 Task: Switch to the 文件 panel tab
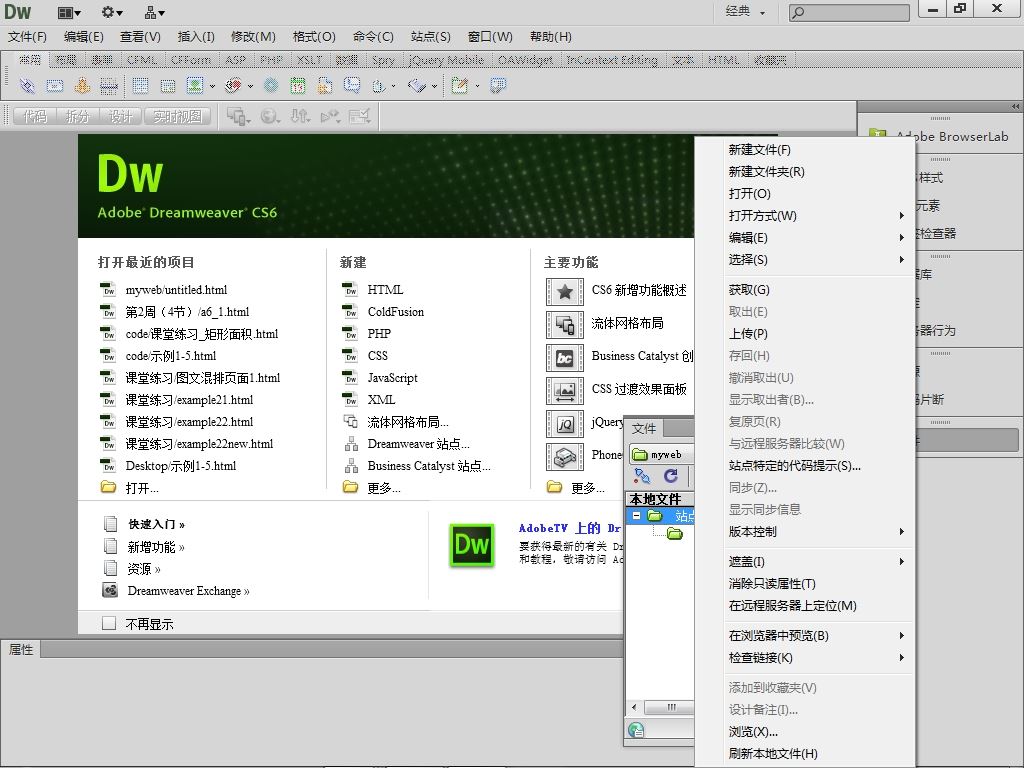pos(644,428)
